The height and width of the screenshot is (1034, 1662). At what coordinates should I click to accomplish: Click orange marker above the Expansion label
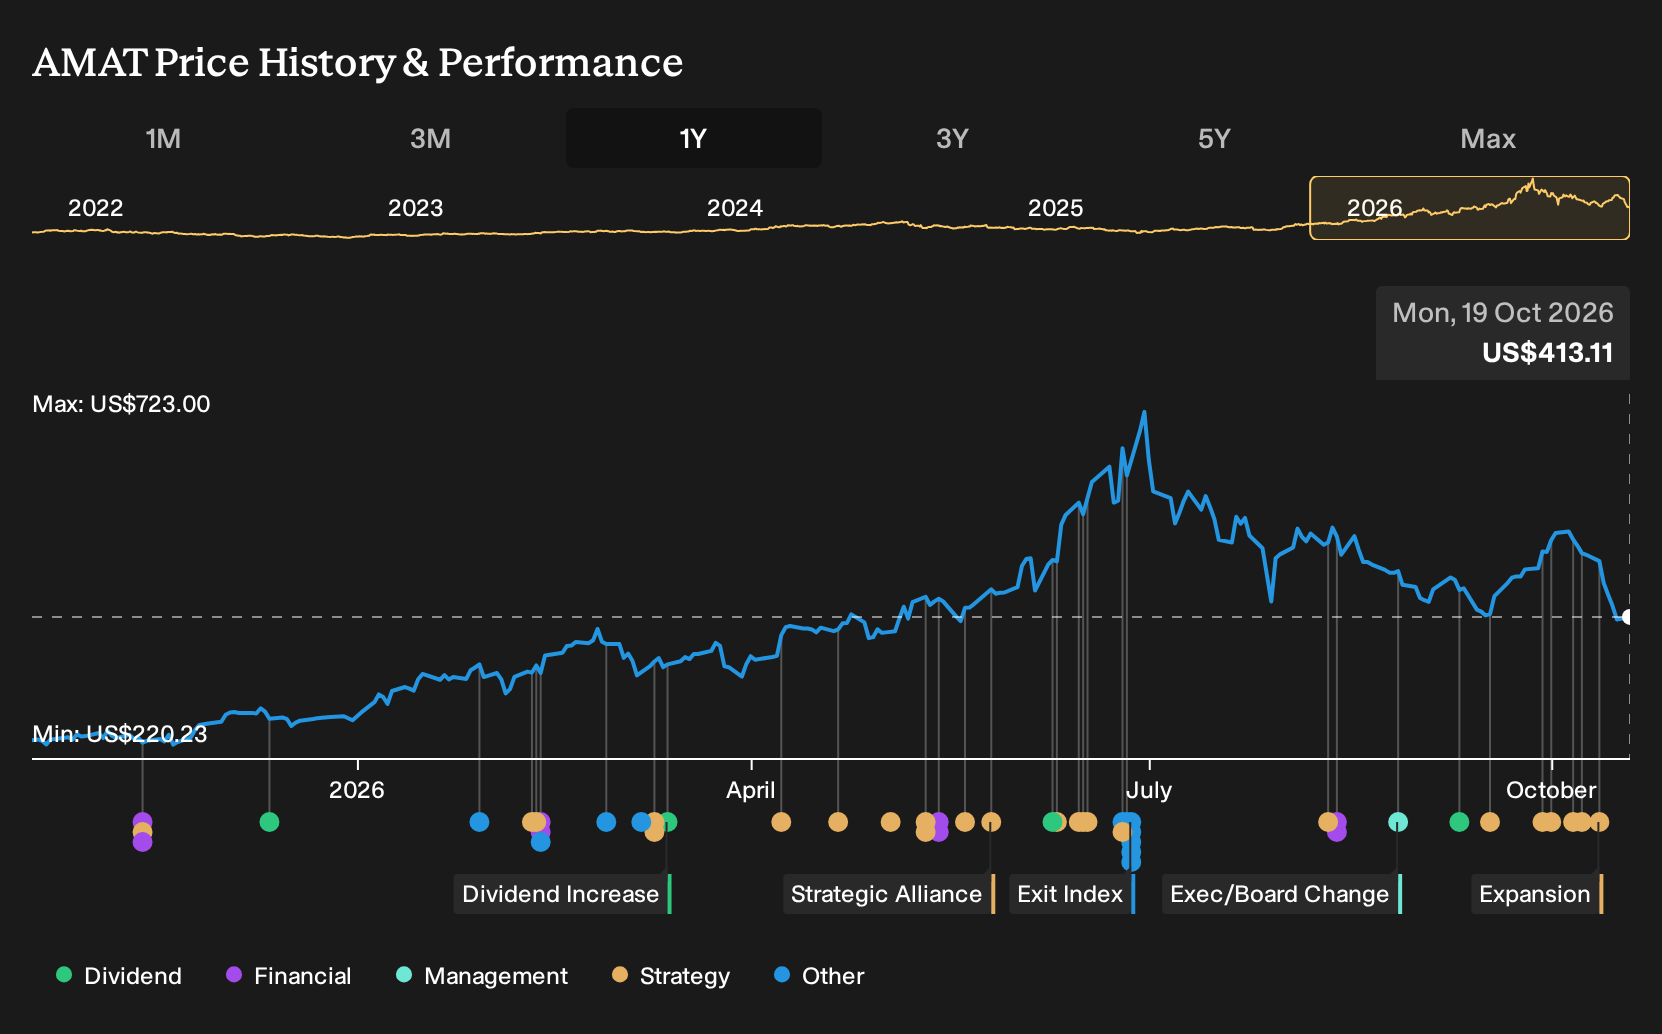tap(1599, 822)
